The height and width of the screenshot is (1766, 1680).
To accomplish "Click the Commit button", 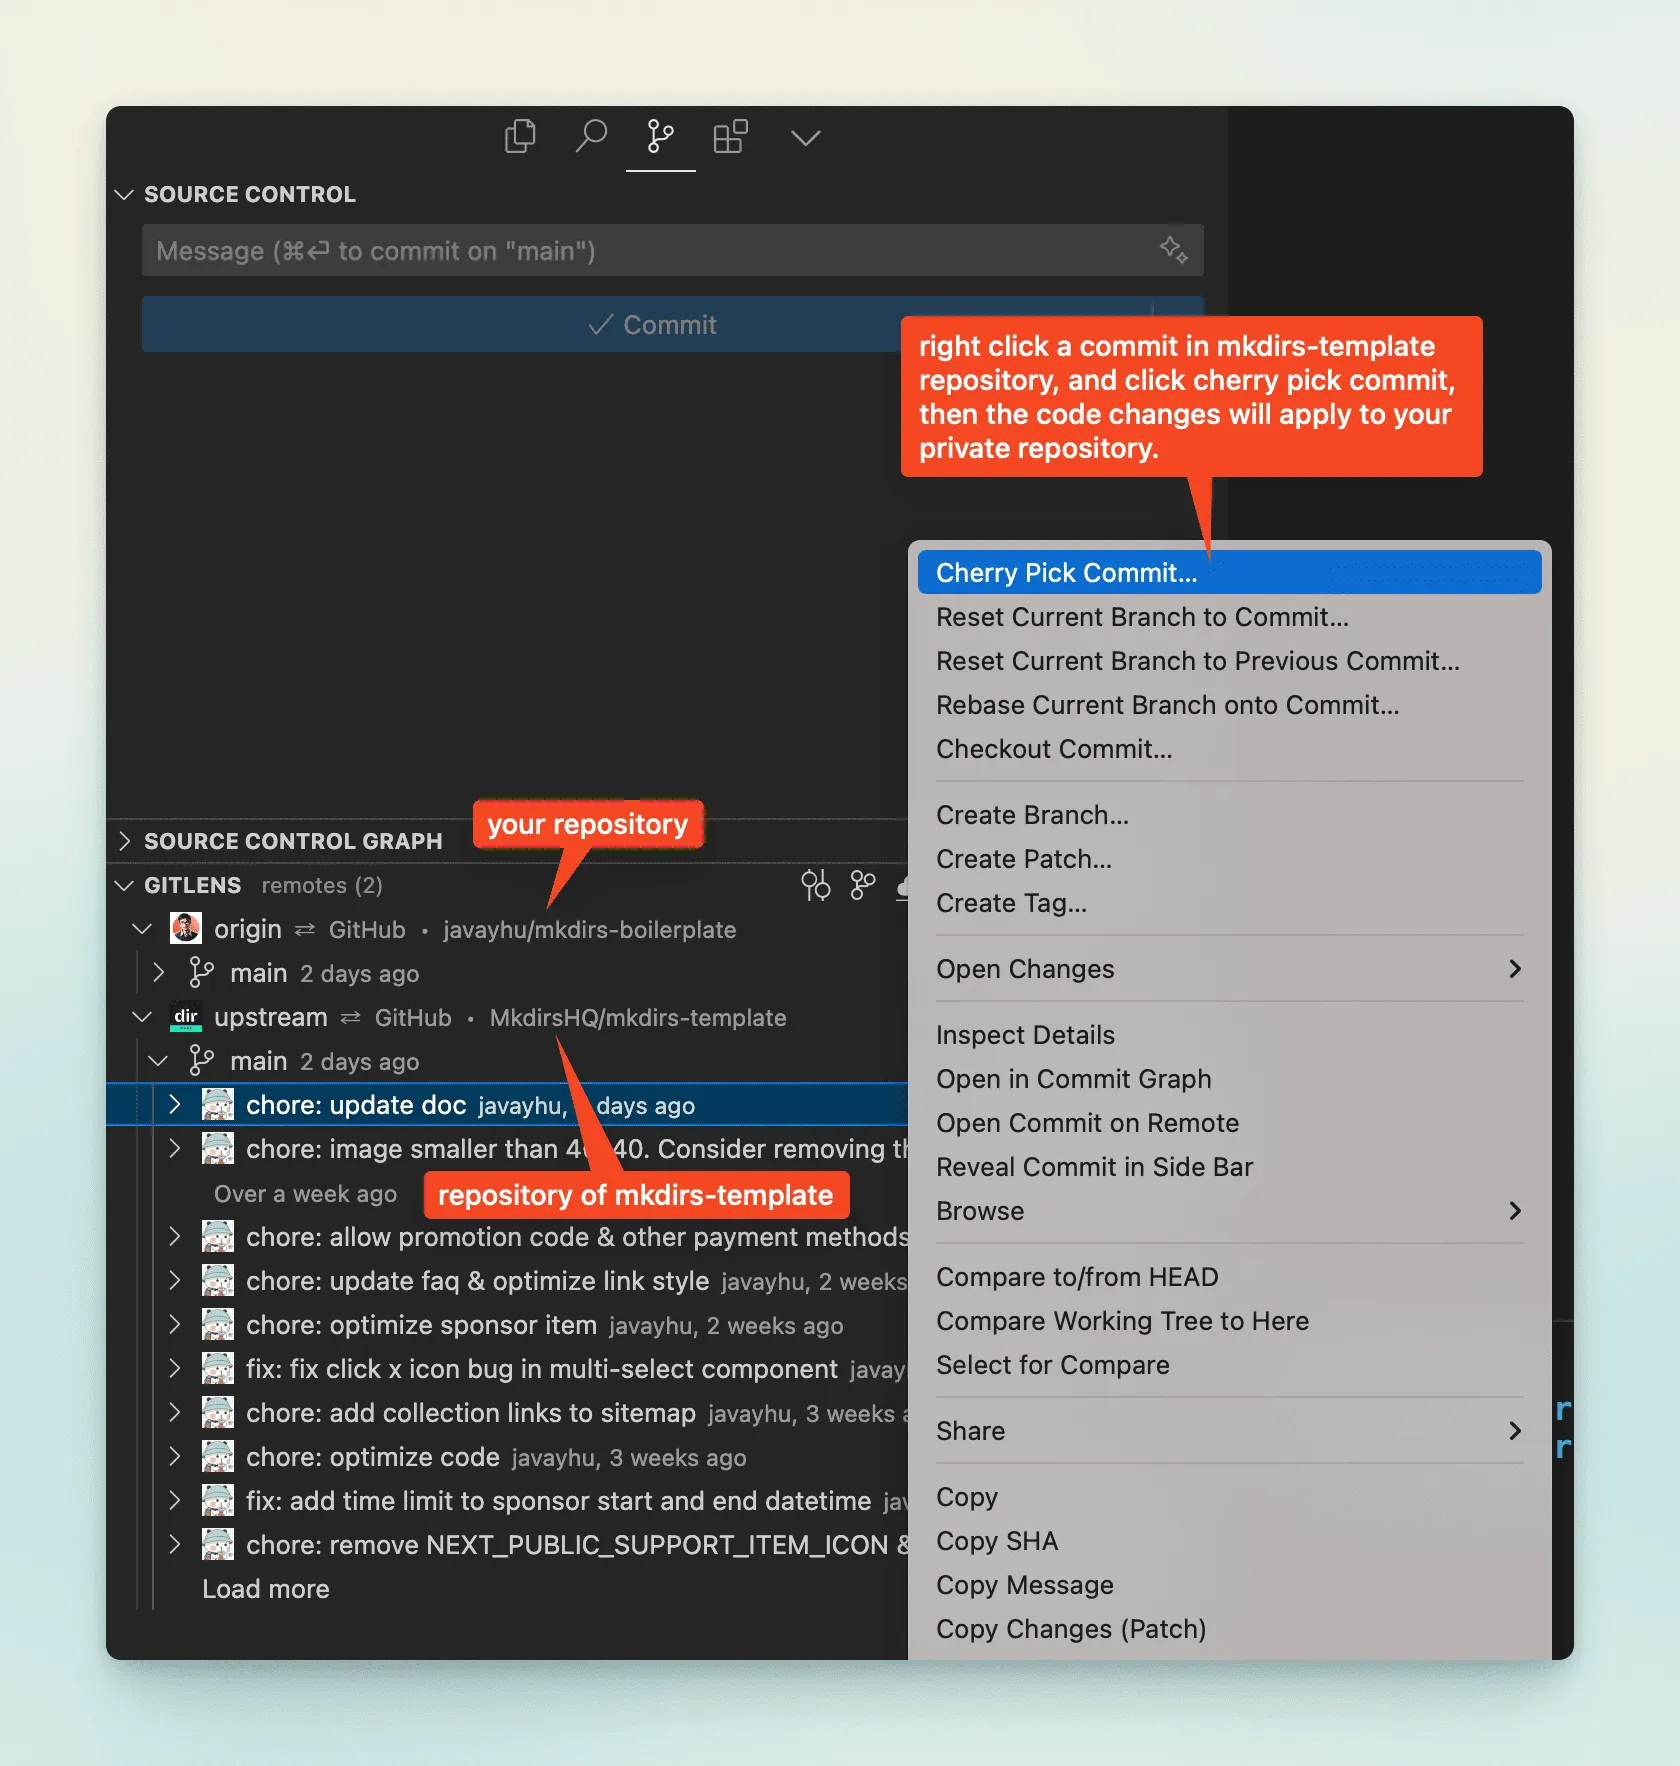I will 653,325.
